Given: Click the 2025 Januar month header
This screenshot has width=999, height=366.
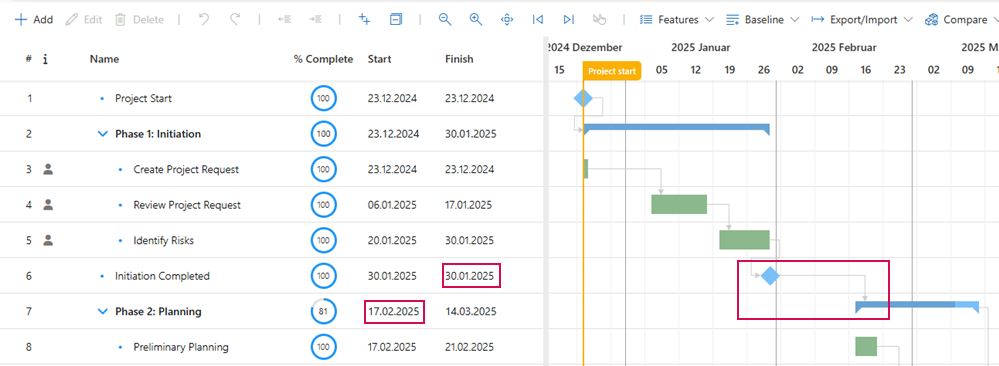Looking at the screenshot, I should tap(700, 47).
